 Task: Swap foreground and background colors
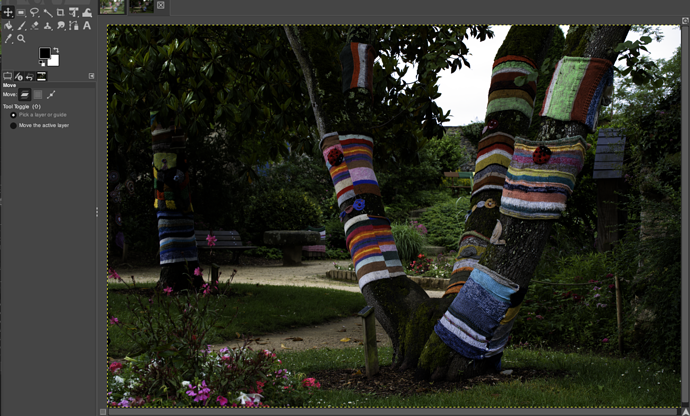click(x=56, y=50)
